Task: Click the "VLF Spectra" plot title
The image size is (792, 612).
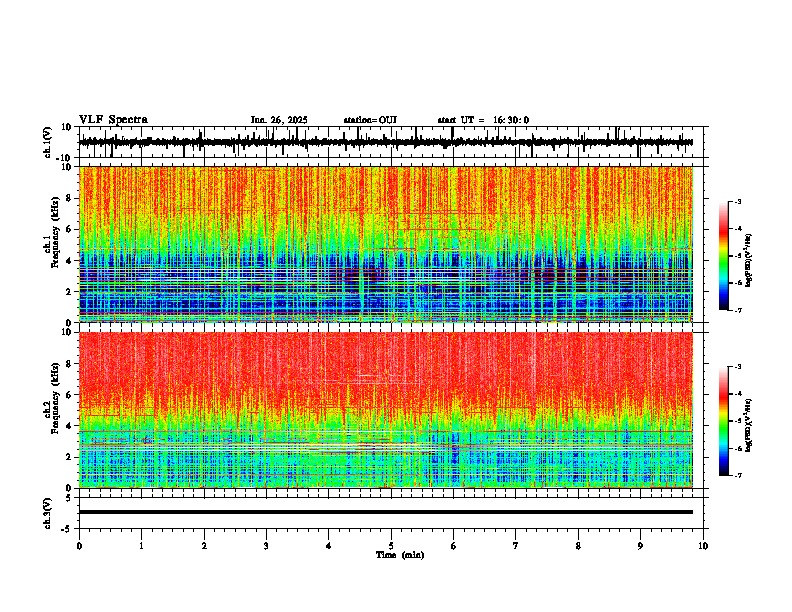Action: point(113,120)
